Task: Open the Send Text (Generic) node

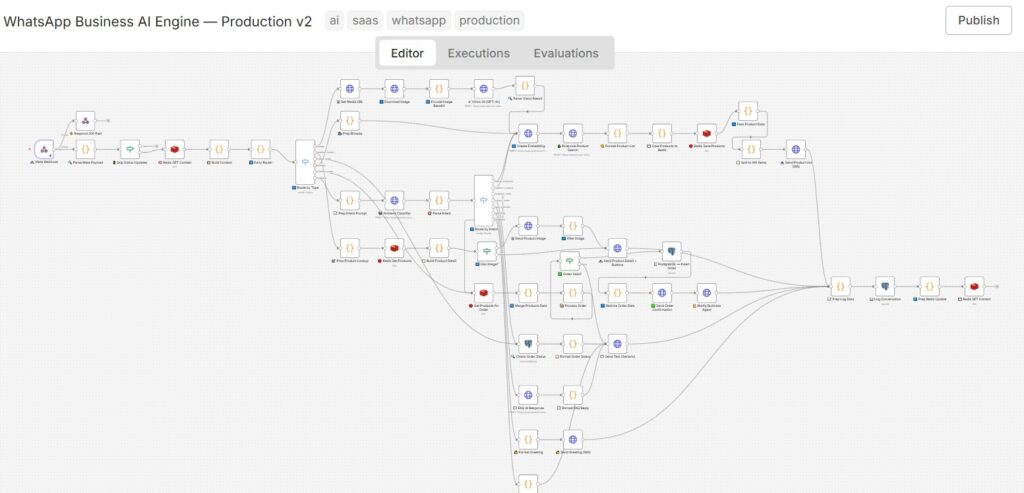Action: click(617, 343)
